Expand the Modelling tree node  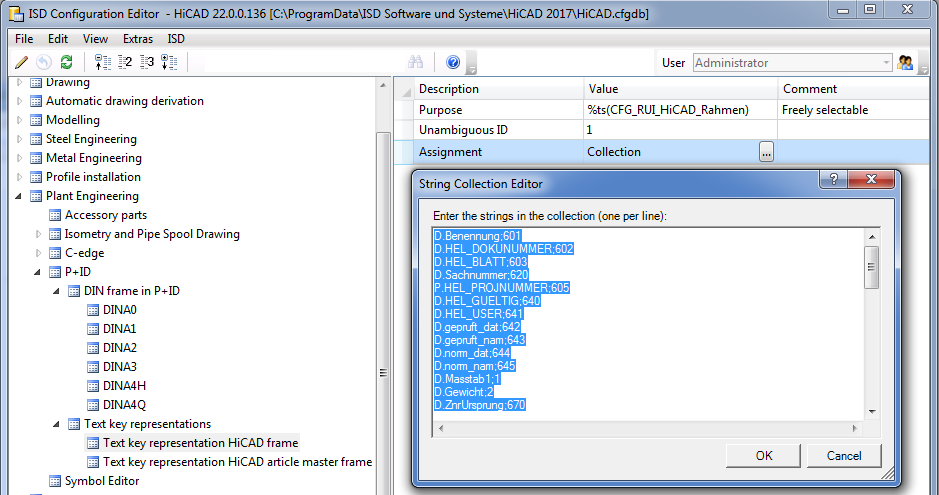click(x=20, y=120)
